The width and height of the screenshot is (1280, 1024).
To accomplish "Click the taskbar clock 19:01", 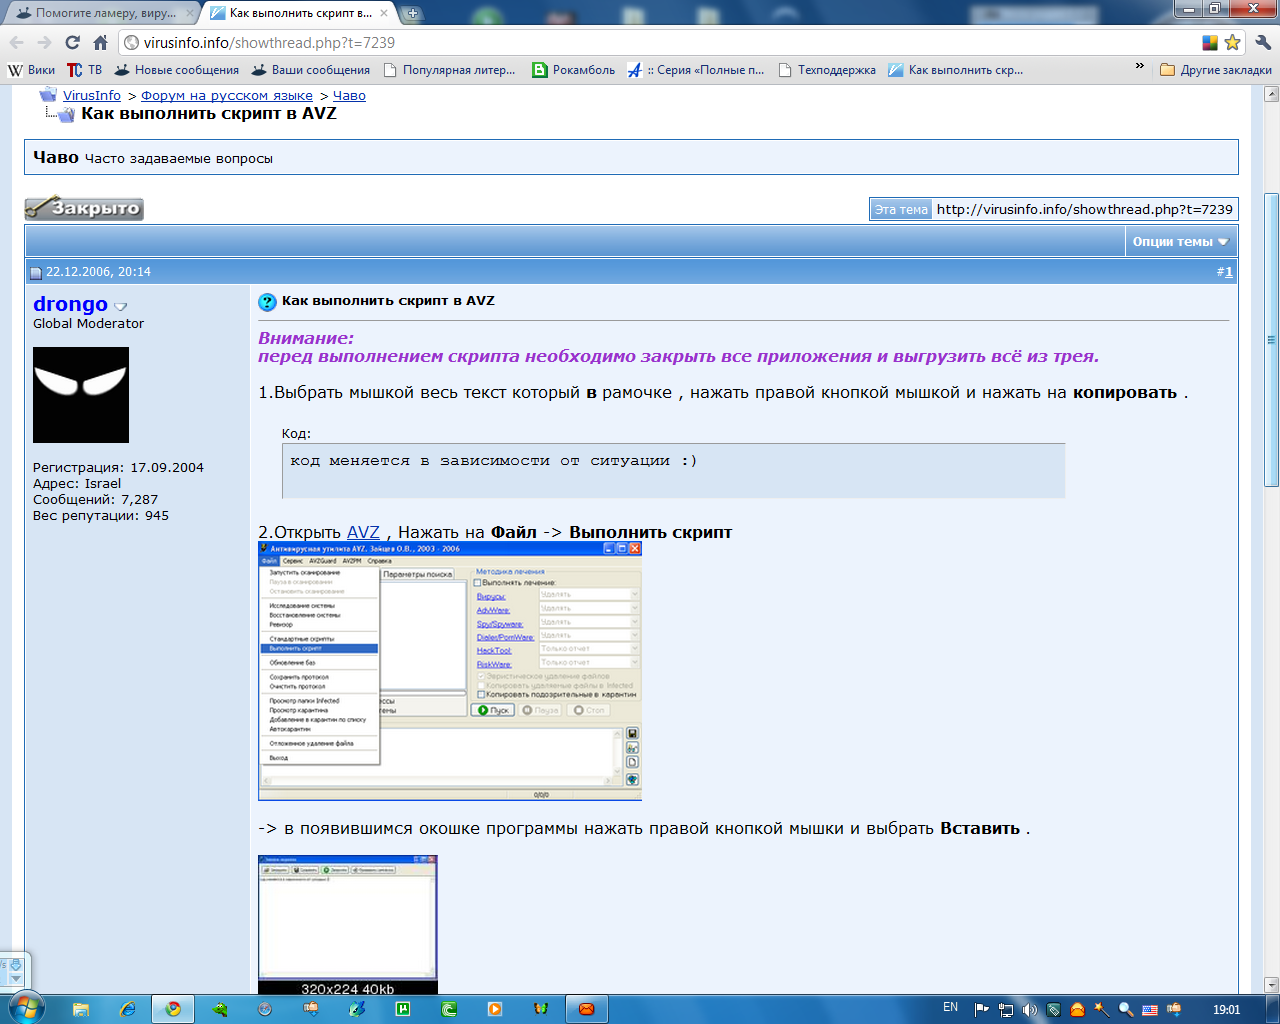I will [1226, 1010].
